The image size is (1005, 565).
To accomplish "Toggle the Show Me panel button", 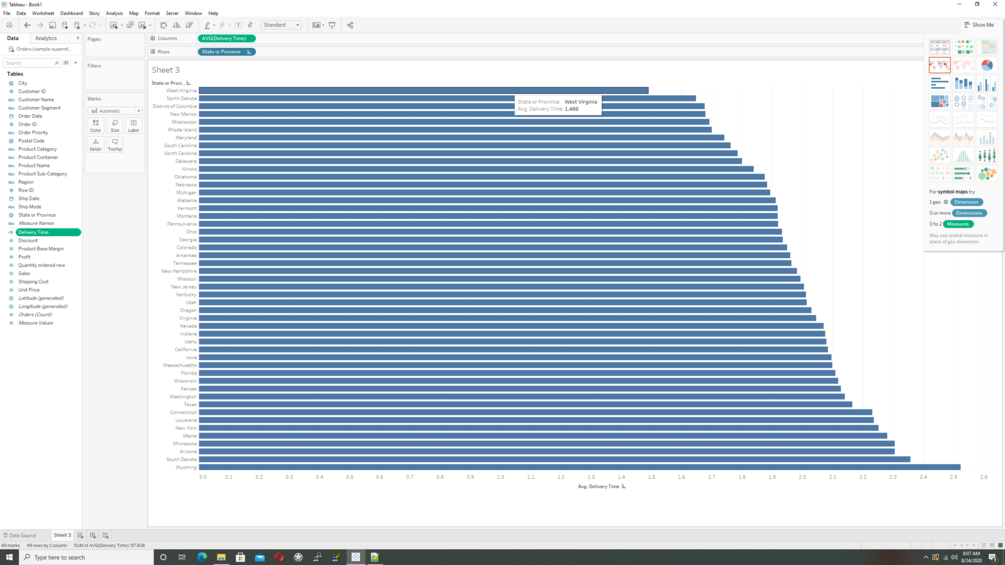I will (x=979, y=25).
